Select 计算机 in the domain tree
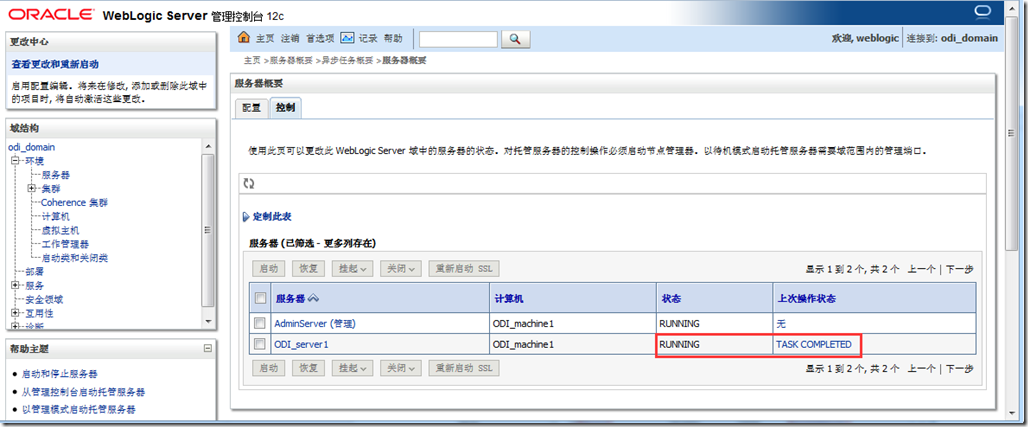The height and width of the screenshot is (427, 1028). [x=56, y=216]
